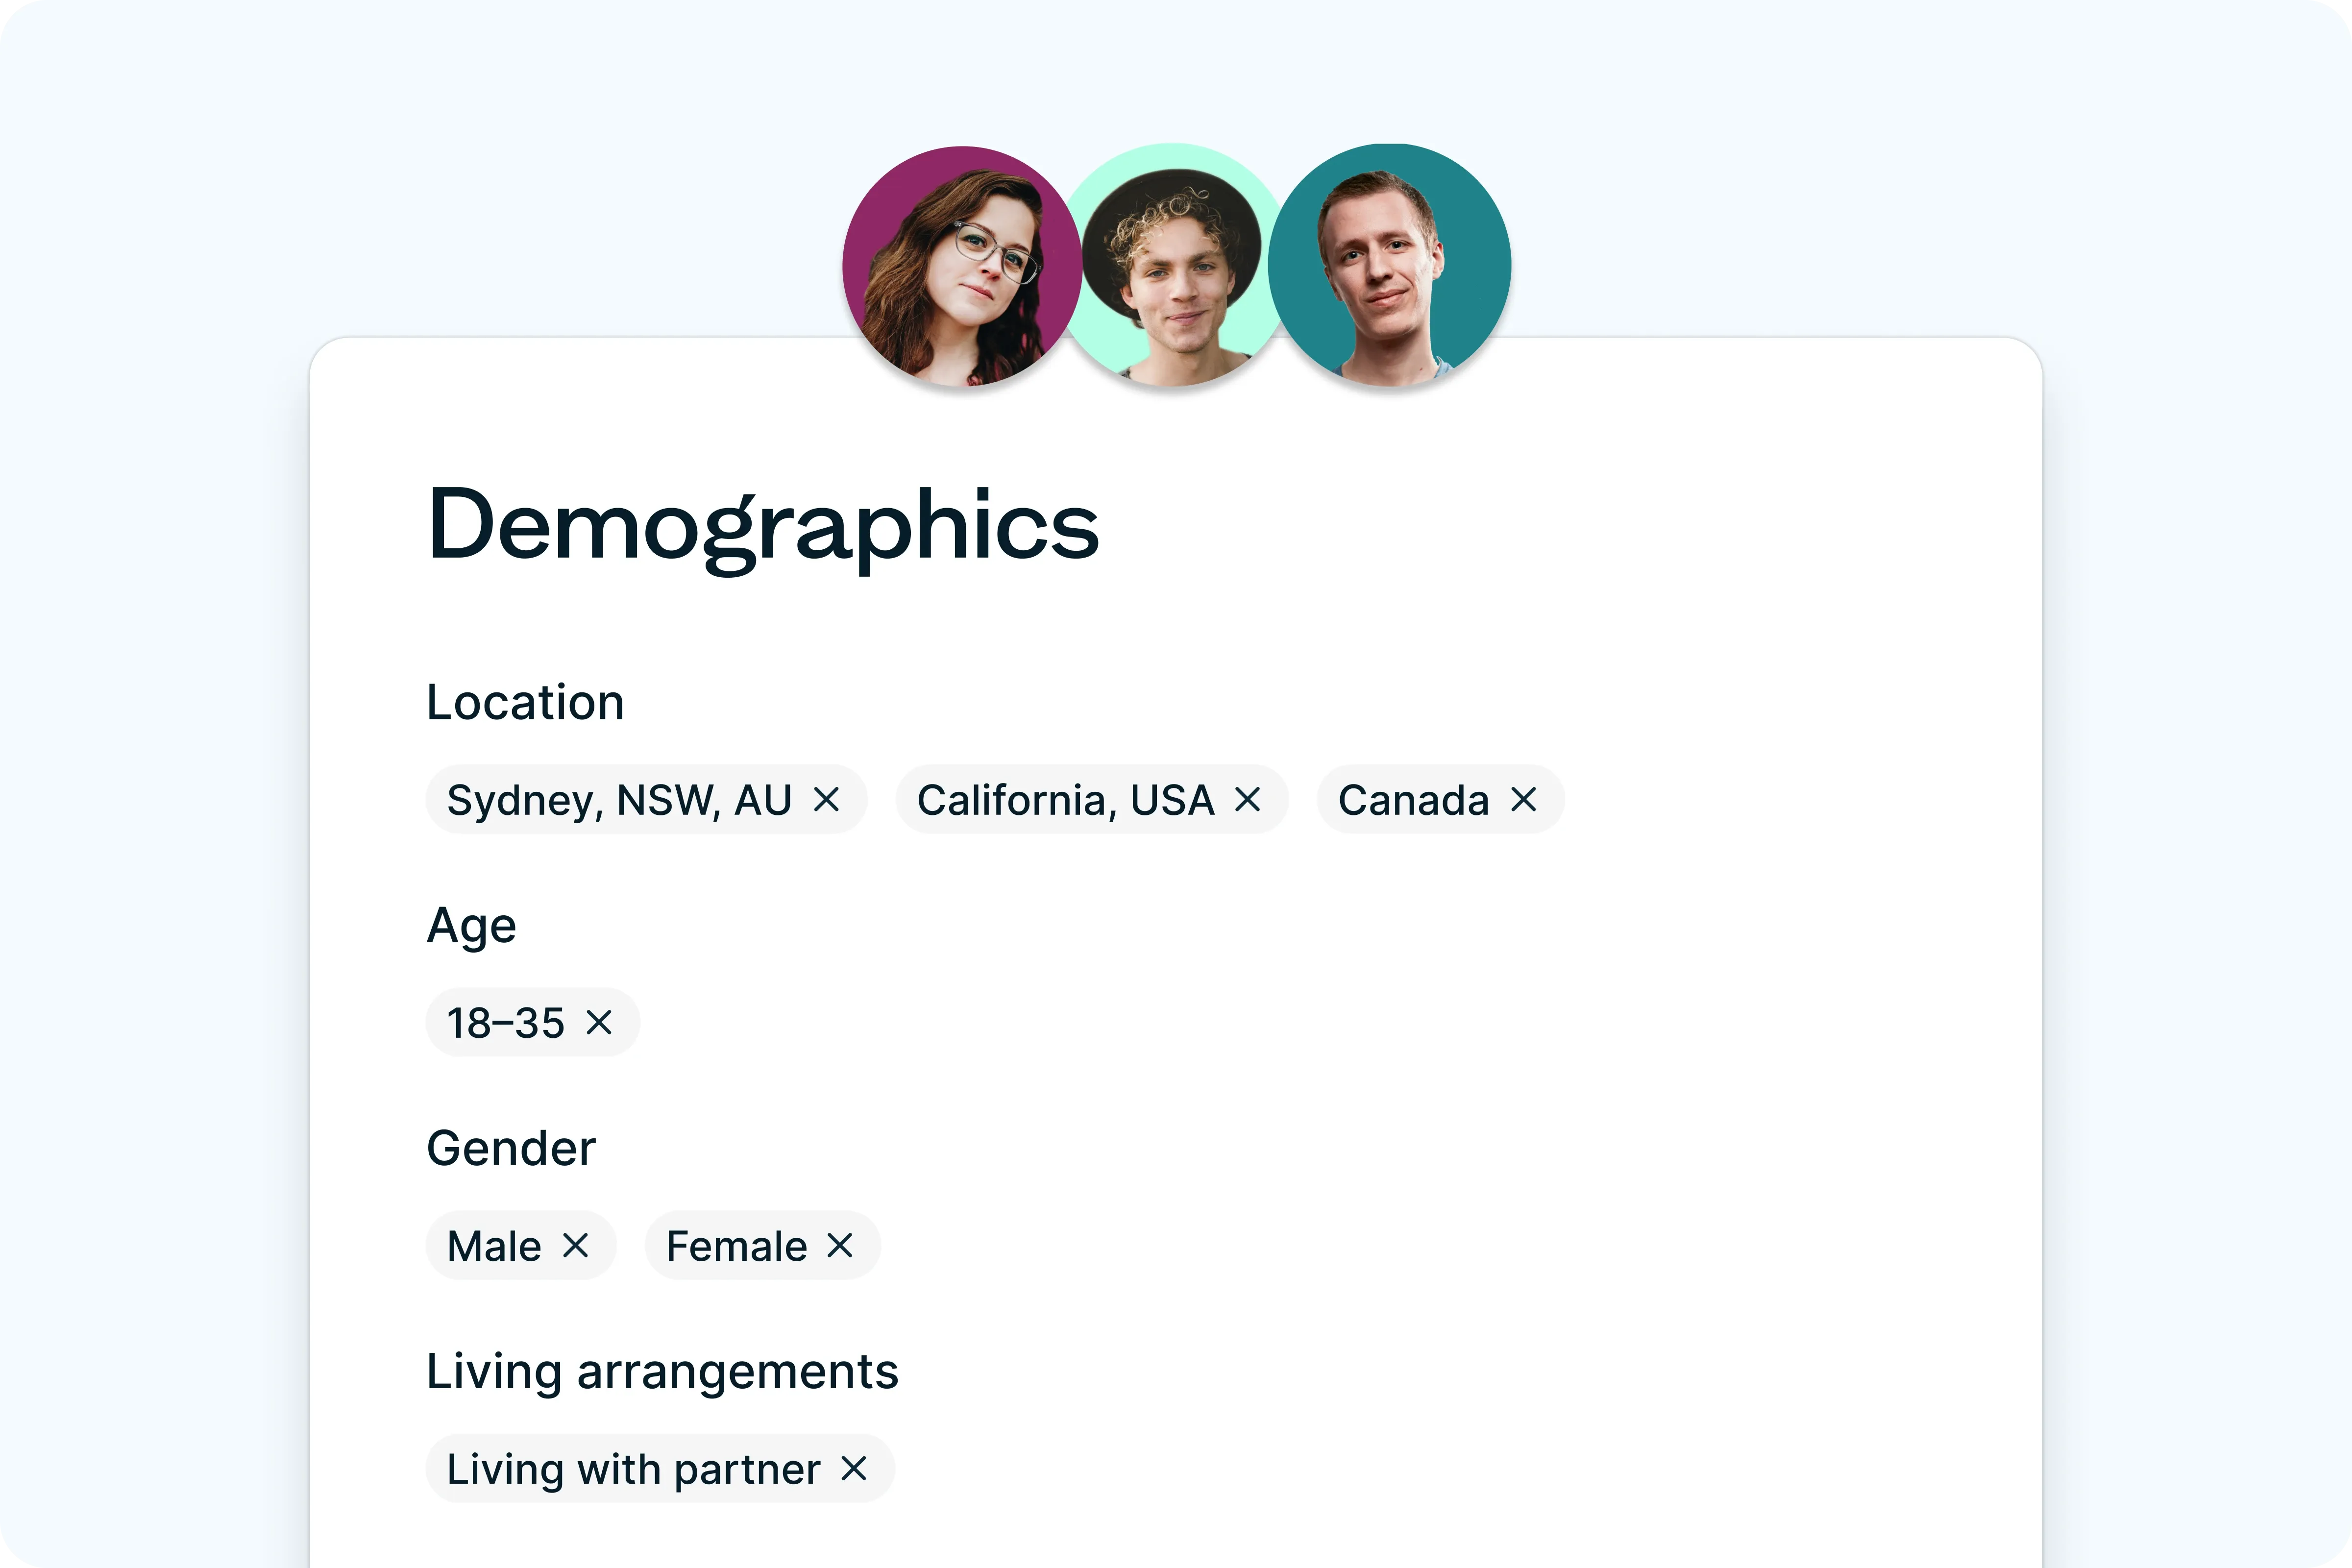The width and height of the screenshot is (2352, 1568).
Task: Click the Living arrangements section label
Action: coord(662,1371)
